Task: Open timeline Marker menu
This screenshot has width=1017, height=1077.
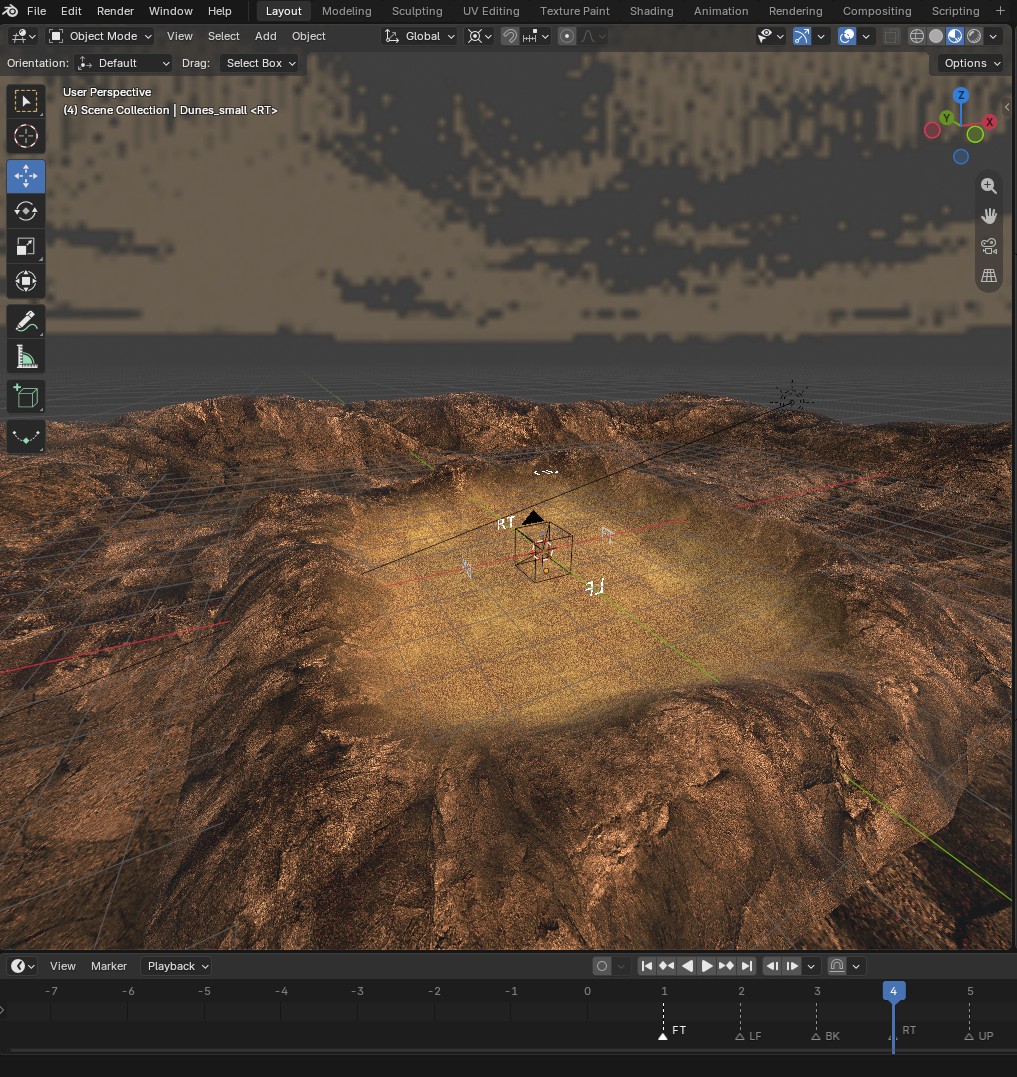Action: (x=108, y=966)
